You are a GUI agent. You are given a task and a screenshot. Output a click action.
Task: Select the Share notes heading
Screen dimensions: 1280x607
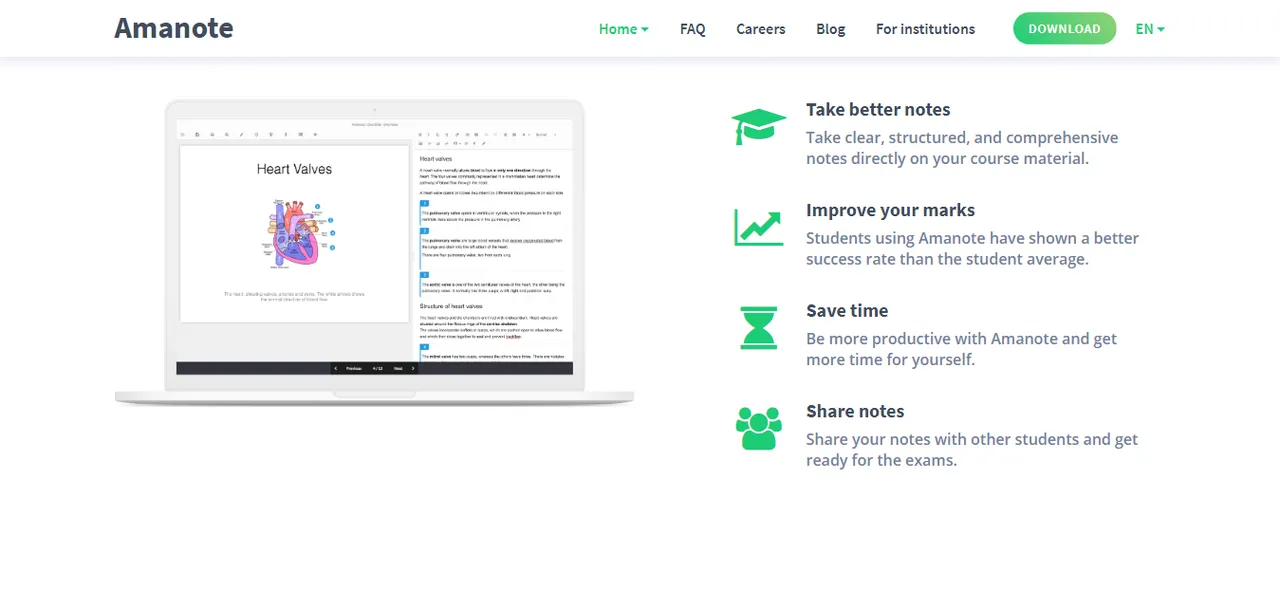coord(855,412)
